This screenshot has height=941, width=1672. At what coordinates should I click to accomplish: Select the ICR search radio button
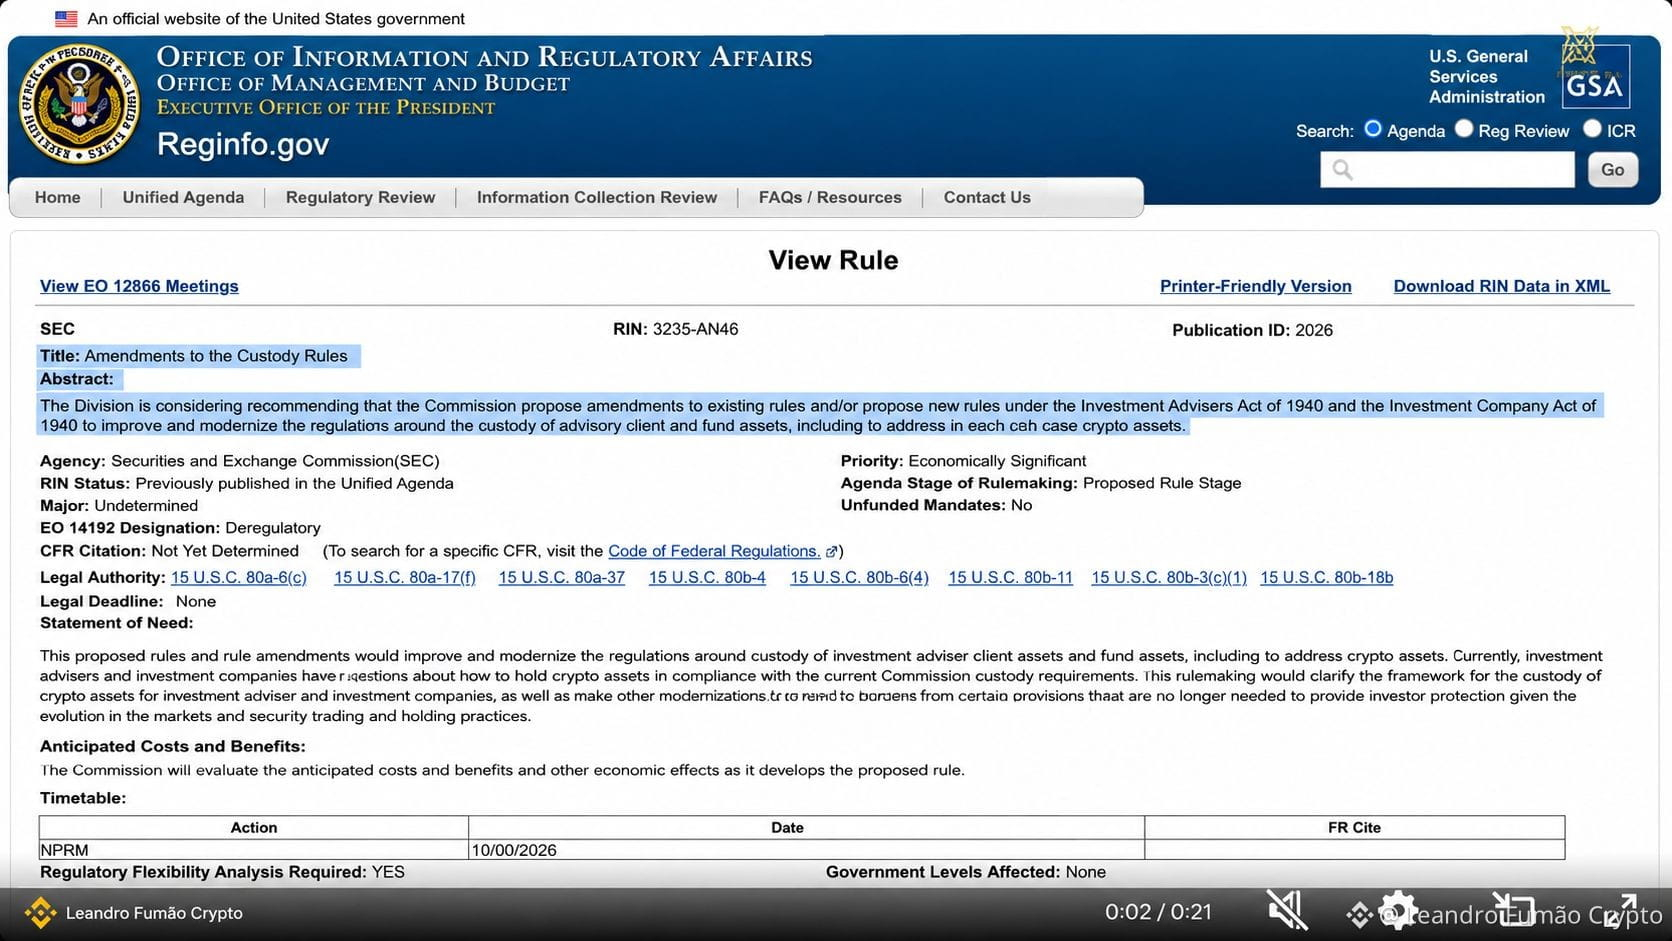pos(1592,129)
